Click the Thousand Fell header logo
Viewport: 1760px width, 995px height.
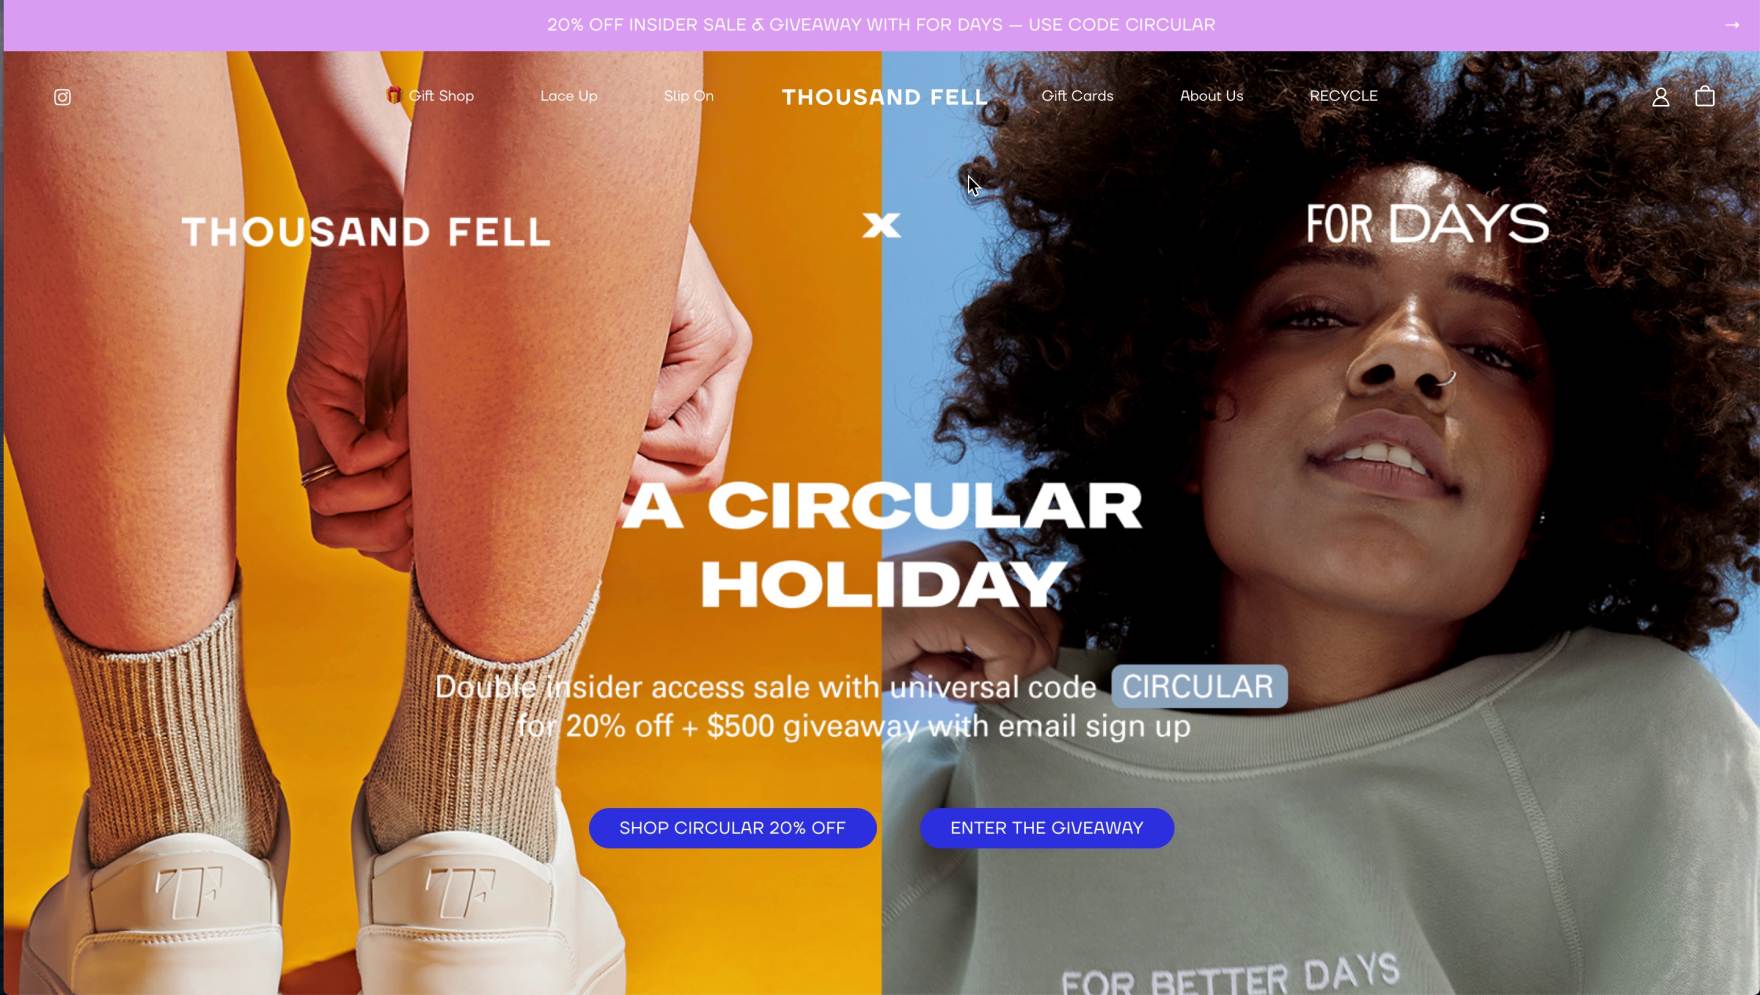885,97
